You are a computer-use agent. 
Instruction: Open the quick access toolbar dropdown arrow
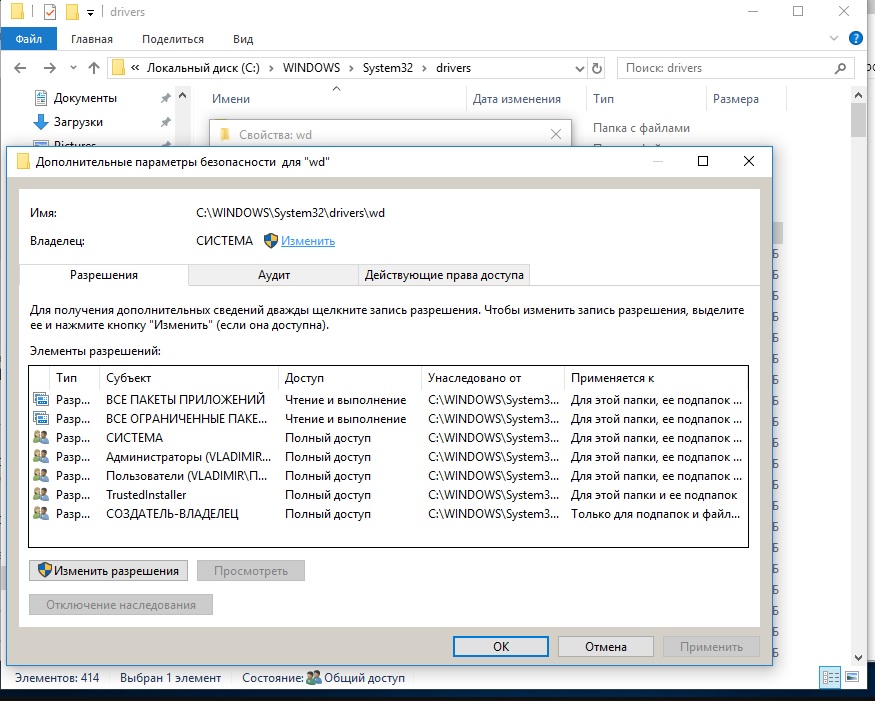90,12
